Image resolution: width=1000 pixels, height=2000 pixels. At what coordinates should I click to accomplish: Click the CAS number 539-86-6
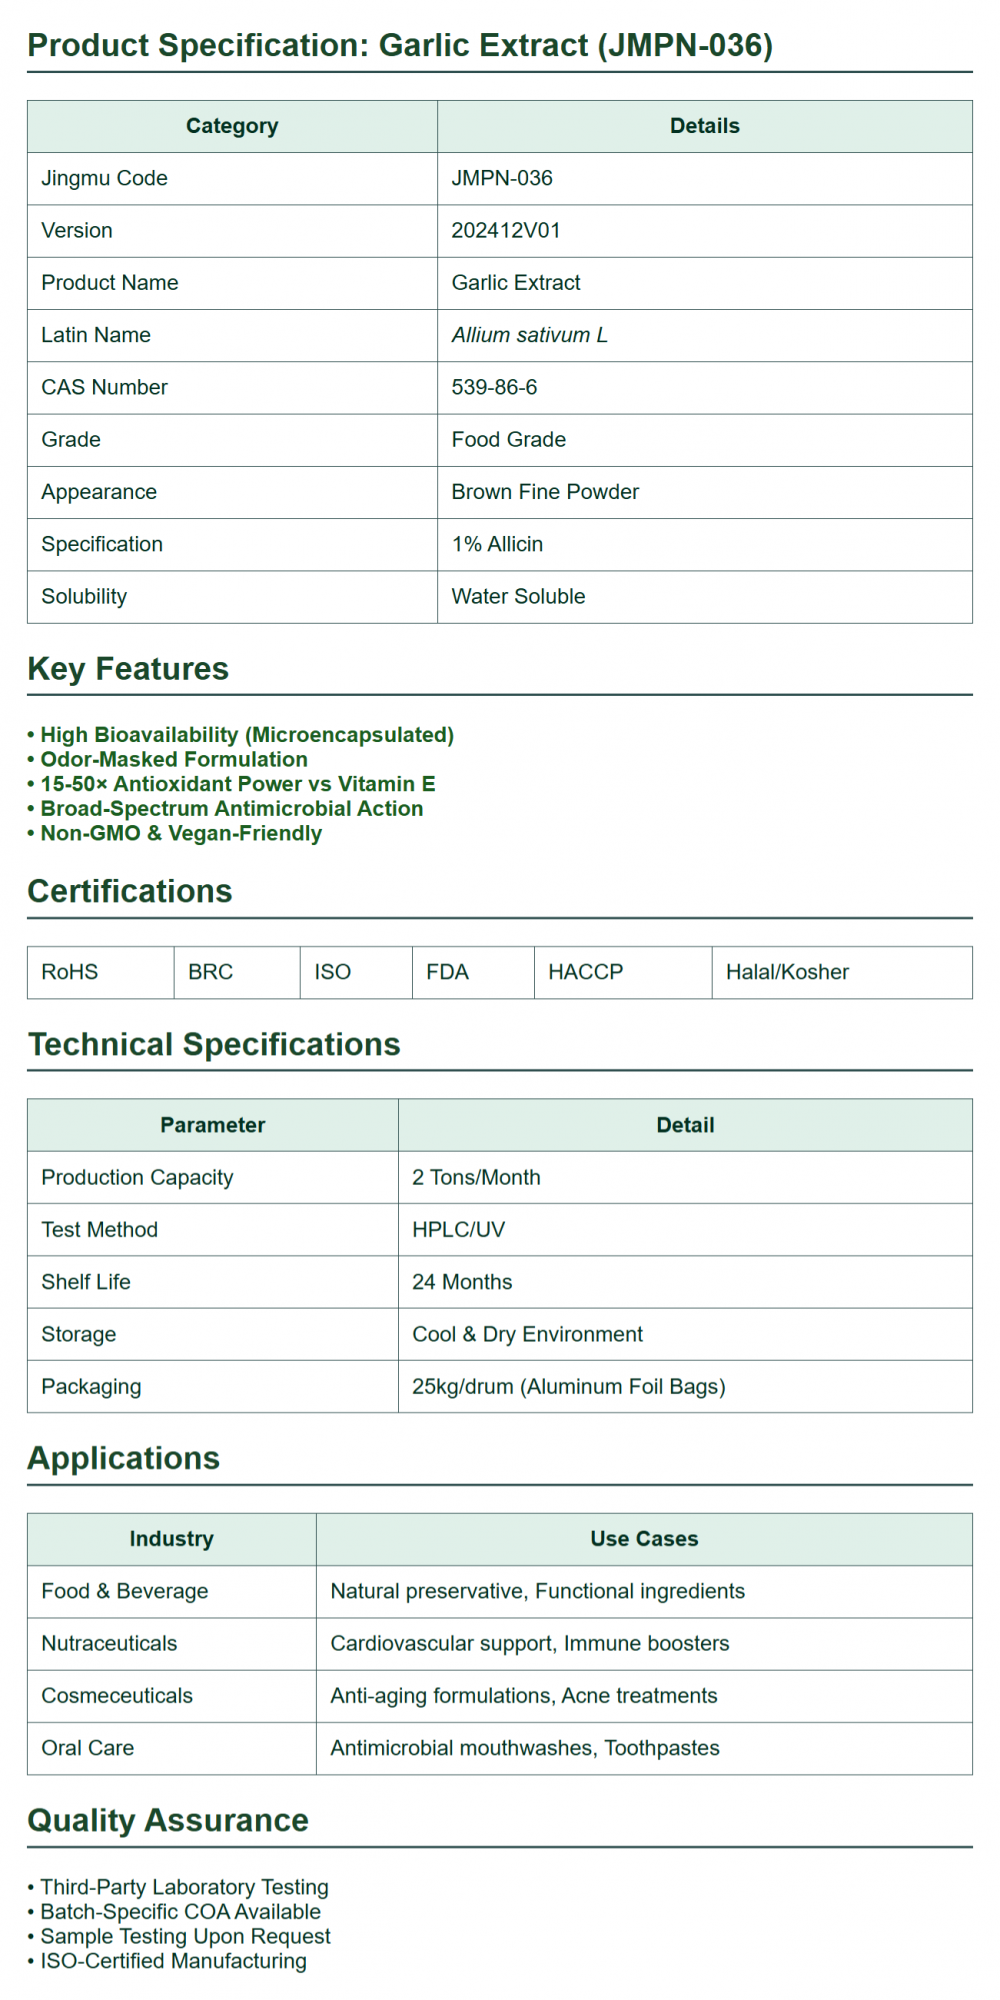[494, 388]
